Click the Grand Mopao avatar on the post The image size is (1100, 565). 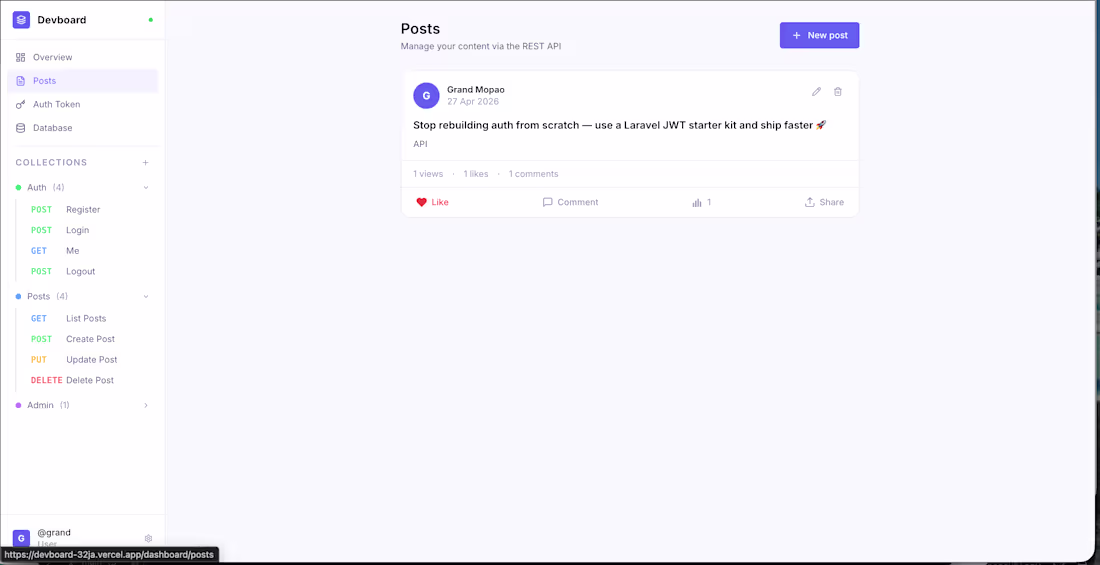(427, 95)
